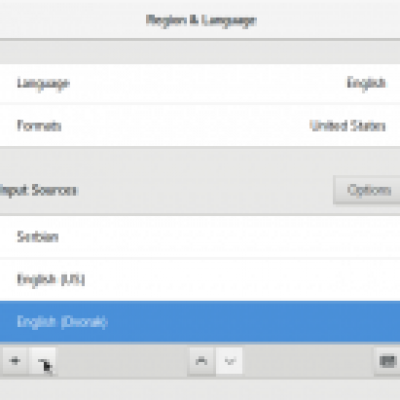The height and width of the screenshot is (400, 400).
Task: Move selected input source down
Action: 230,361
